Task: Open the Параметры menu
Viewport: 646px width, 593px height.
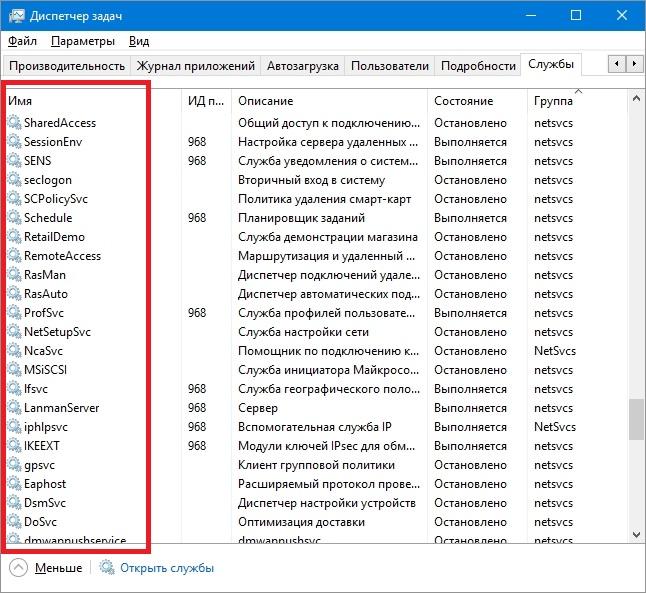Action: pos(83,41)
